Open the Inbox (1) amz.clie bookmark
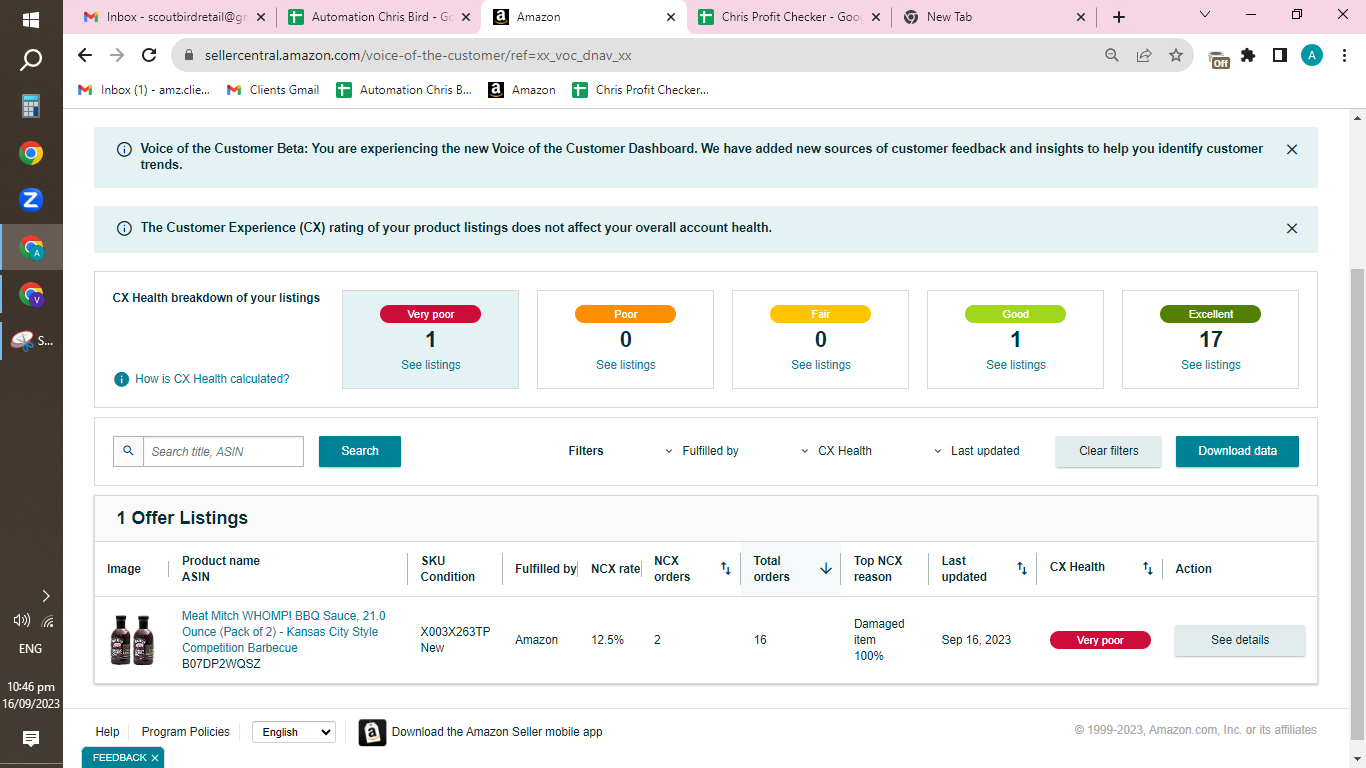This screenshot has height=768, width=1366. tap(144, 90)
